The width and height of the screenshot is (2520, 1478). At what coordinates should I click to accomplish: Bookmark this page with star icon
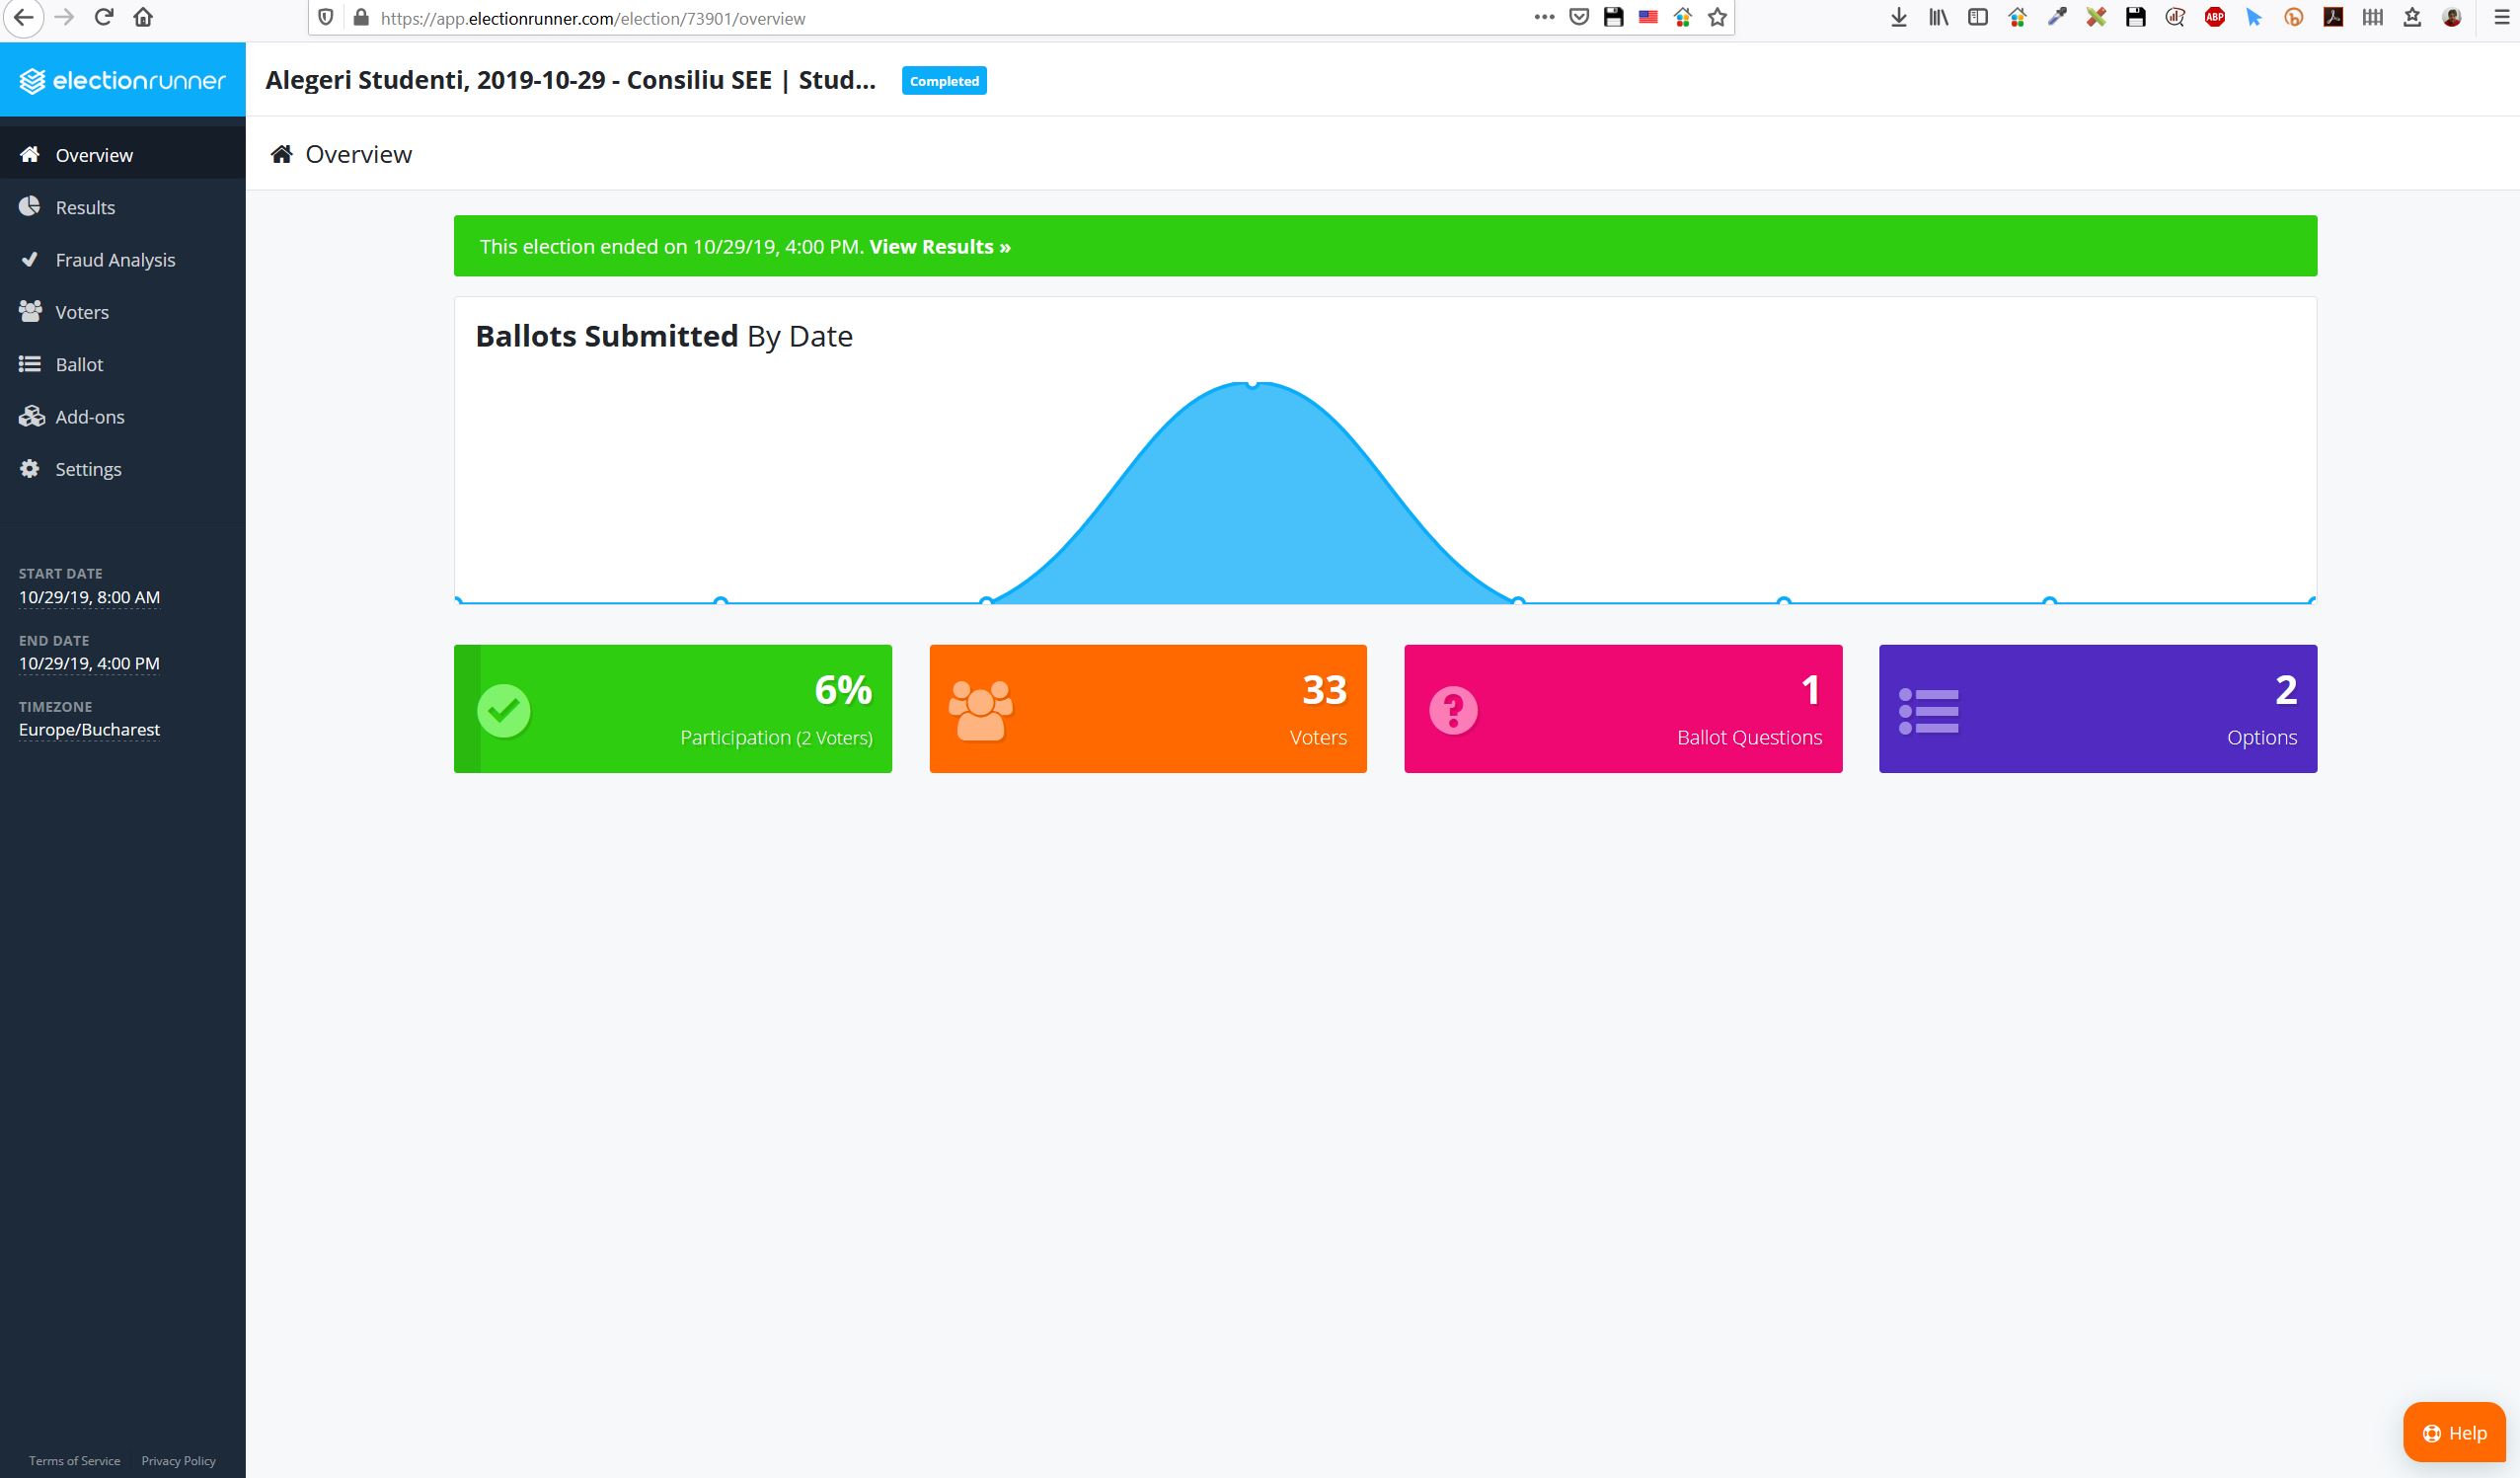click(x=1717, y=17)
